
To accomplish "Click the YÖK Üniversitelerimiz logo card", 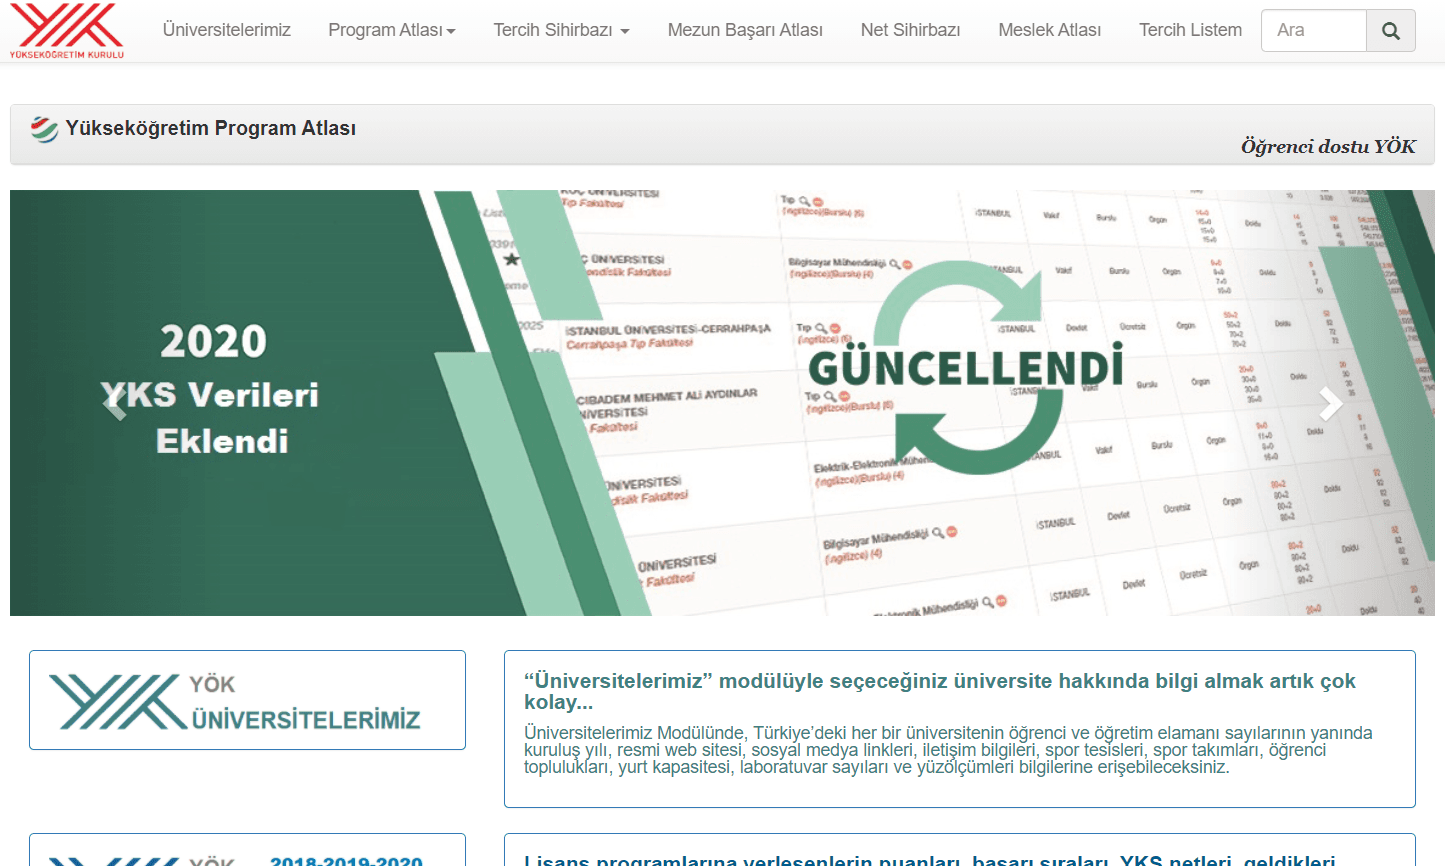I will 247,700.
